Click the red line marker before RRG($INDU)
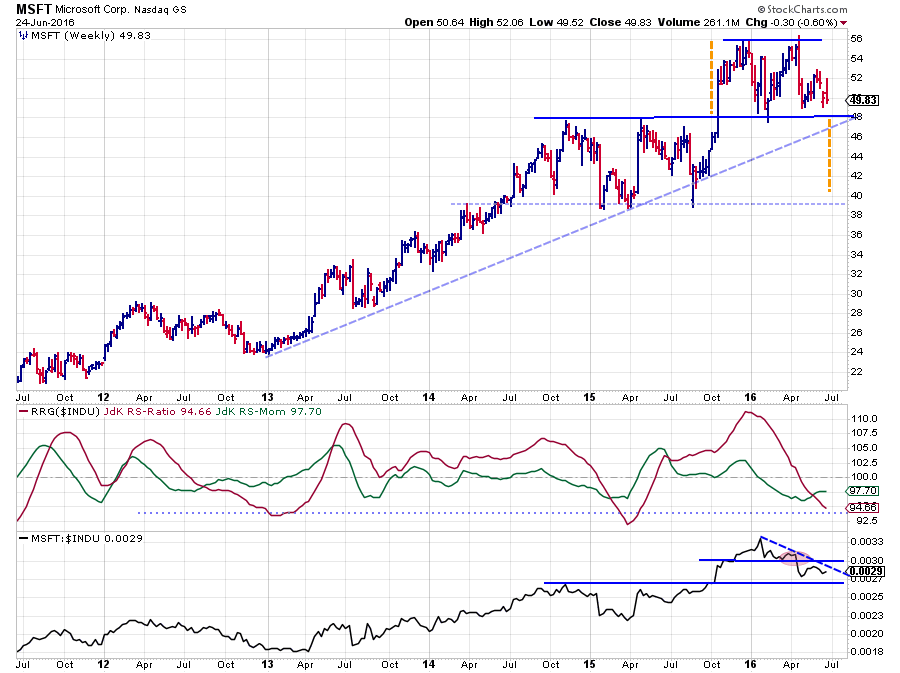The width and height of the screenshot is (900, 673). click(24, 412)
